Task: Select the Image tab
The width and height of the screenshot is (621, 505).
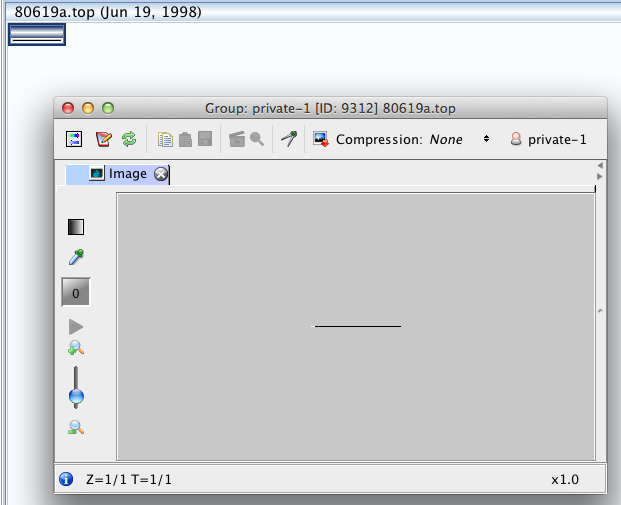Action: 117,174
